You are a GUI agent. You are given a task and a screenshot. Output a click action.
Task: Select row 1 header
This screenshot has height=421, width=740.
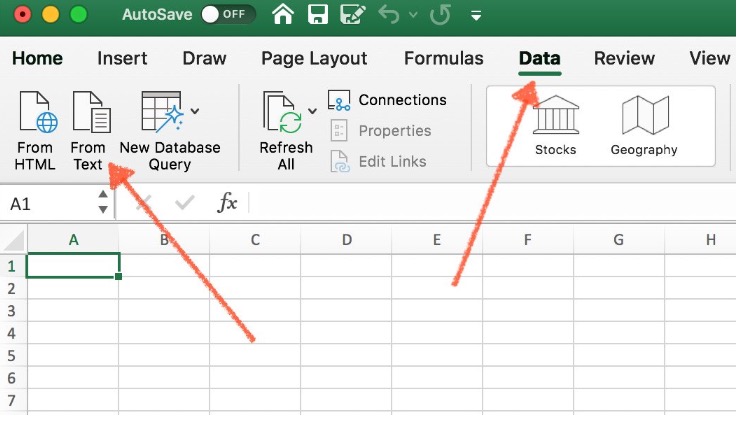(13, 266)
